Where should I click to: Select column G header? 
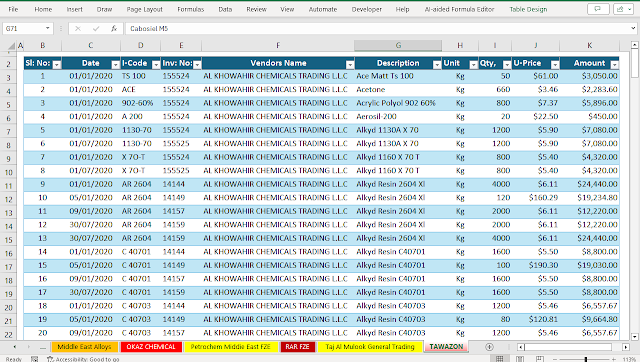398,45
